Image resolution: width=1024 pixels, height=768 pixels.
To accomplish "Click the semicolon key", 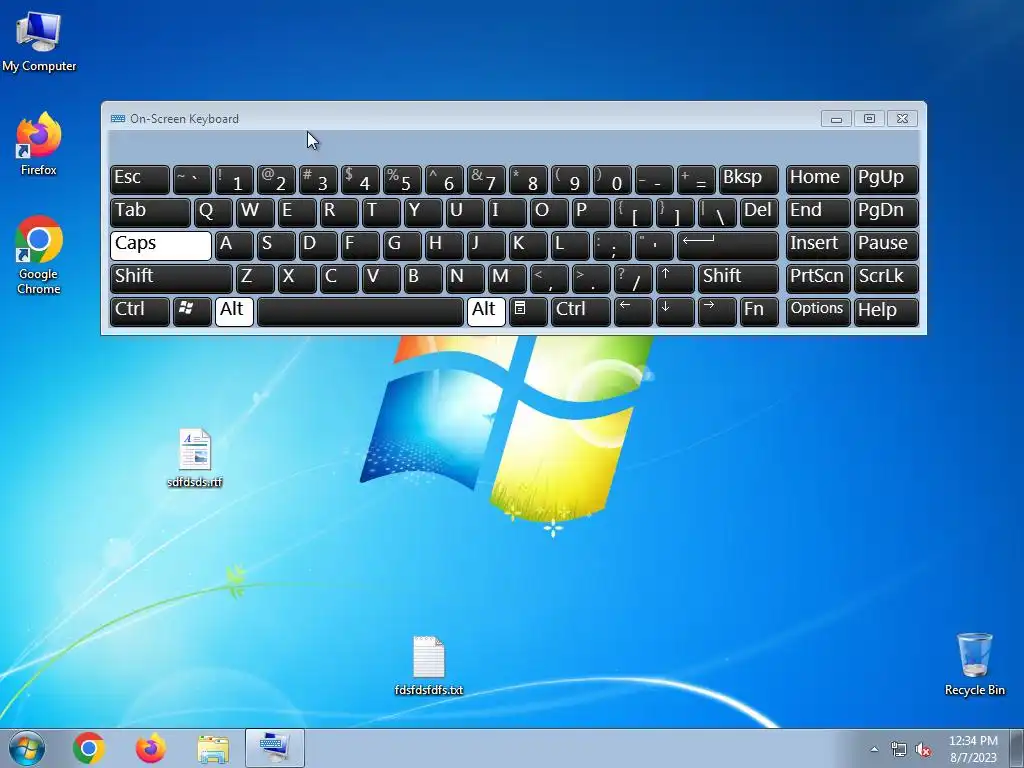I will 612,246.
